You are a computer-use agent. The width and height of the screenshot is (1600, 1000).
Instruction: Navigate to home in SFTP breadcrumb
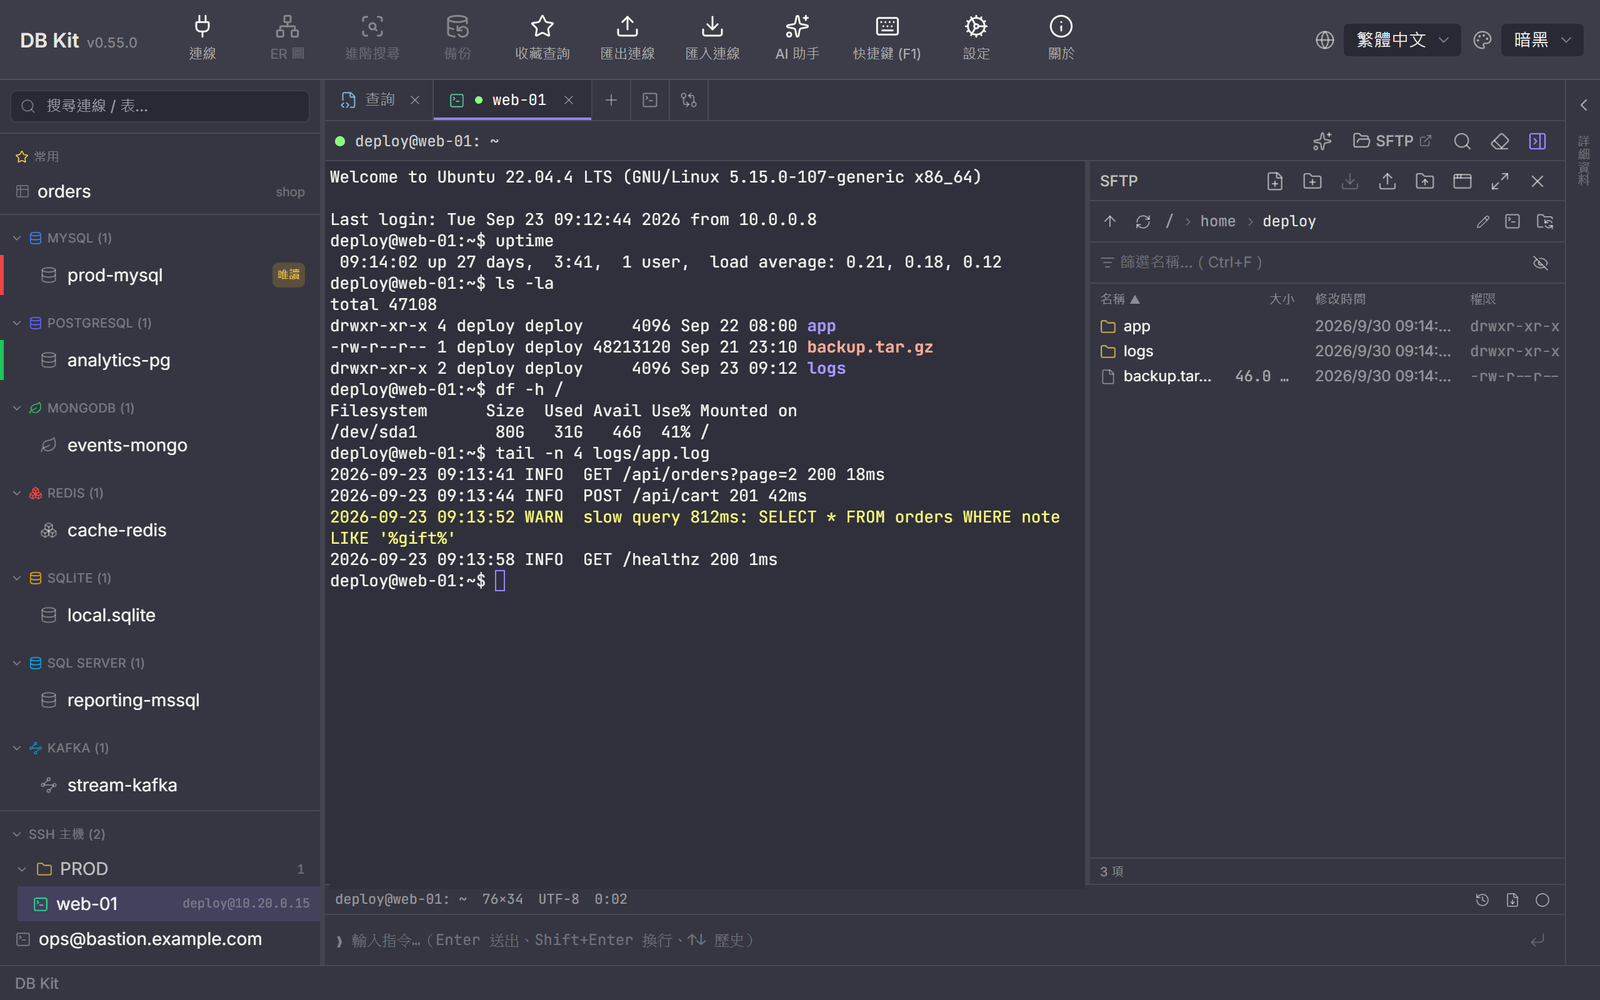1218,221
